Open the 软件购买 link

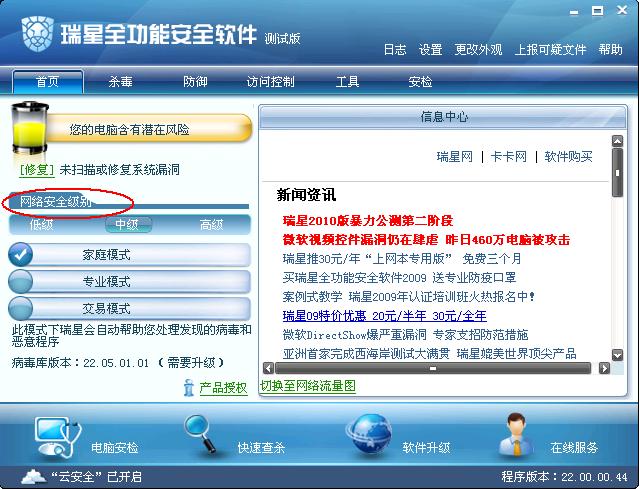pyautogui.click(x=568, y=156)
